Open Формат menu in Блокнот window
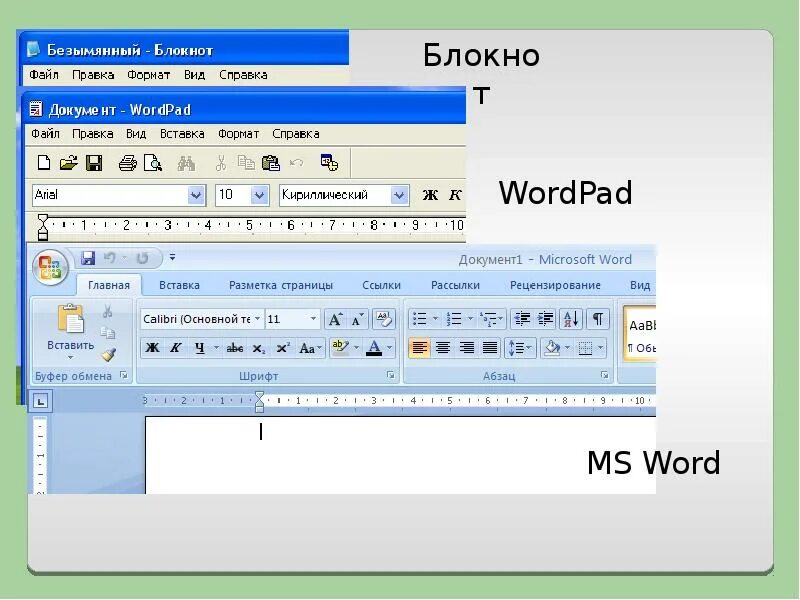 point(148,75)
